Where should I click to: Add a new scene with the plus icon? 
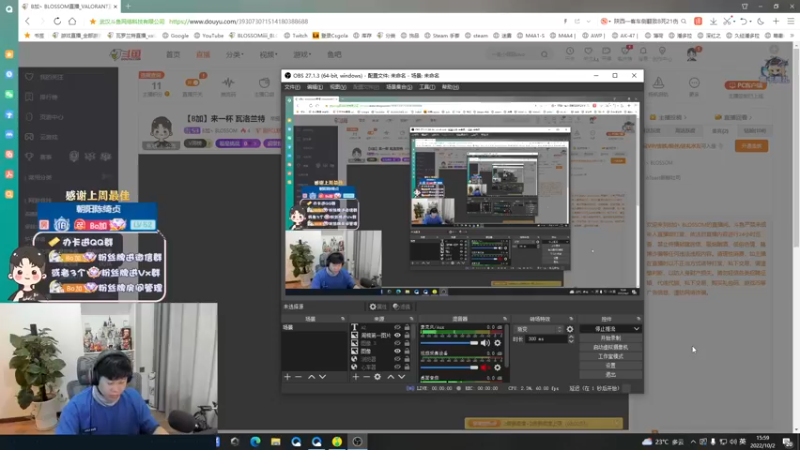pyautogui.click(x=287, y=377)
